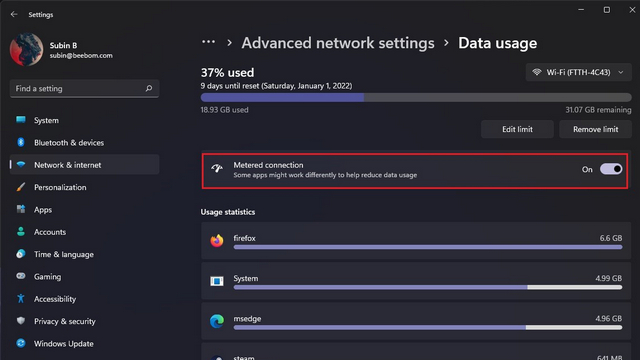Image resolution: width=640 pixels, height=360 pixels.
Task: Click the msedge app icon
Action: click(217, 321)
